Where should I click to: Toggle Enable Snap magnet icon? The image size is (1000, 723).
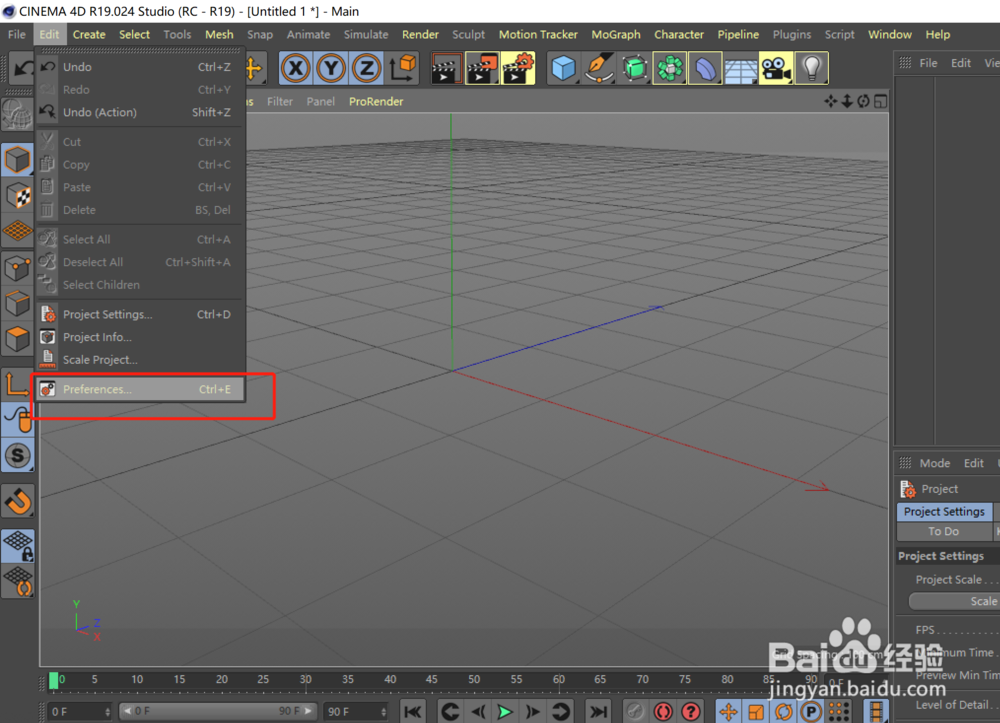point(17,502)
